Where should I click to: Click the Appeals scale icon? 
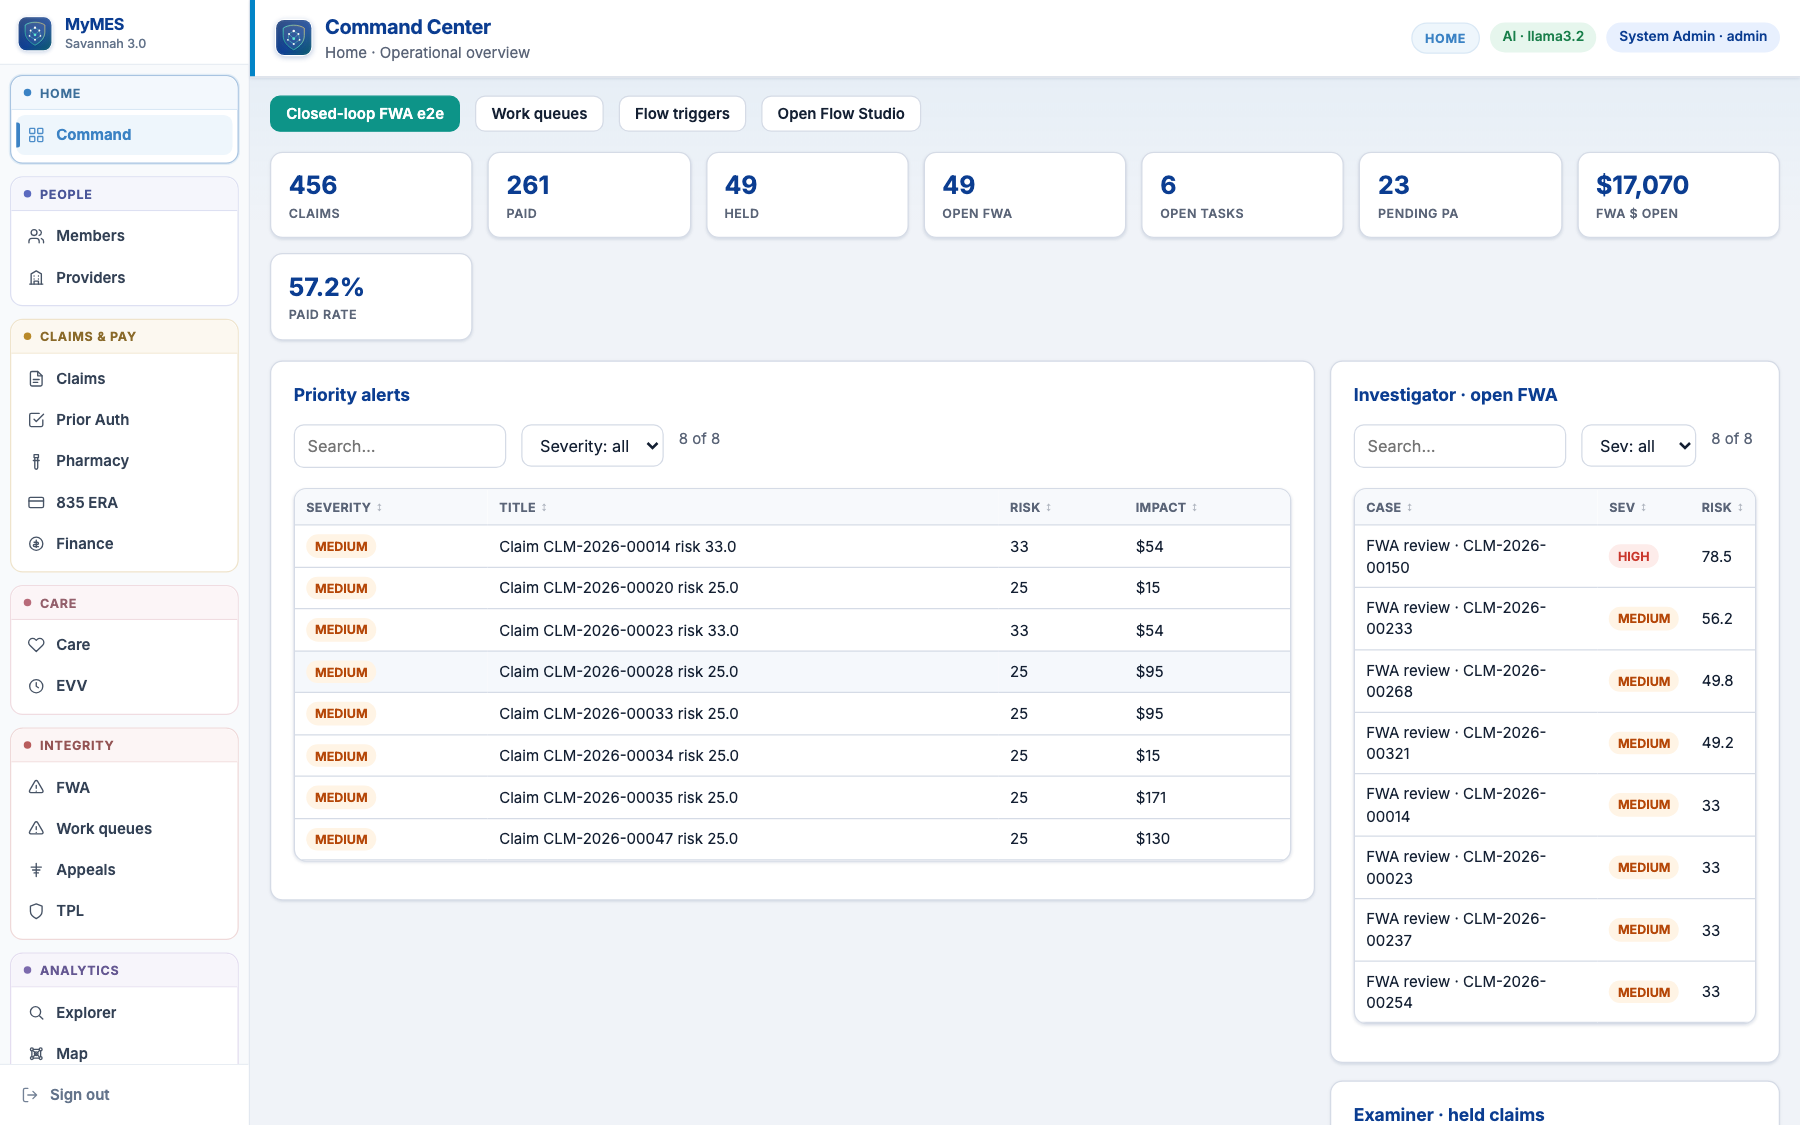click(x=36, y=870)
